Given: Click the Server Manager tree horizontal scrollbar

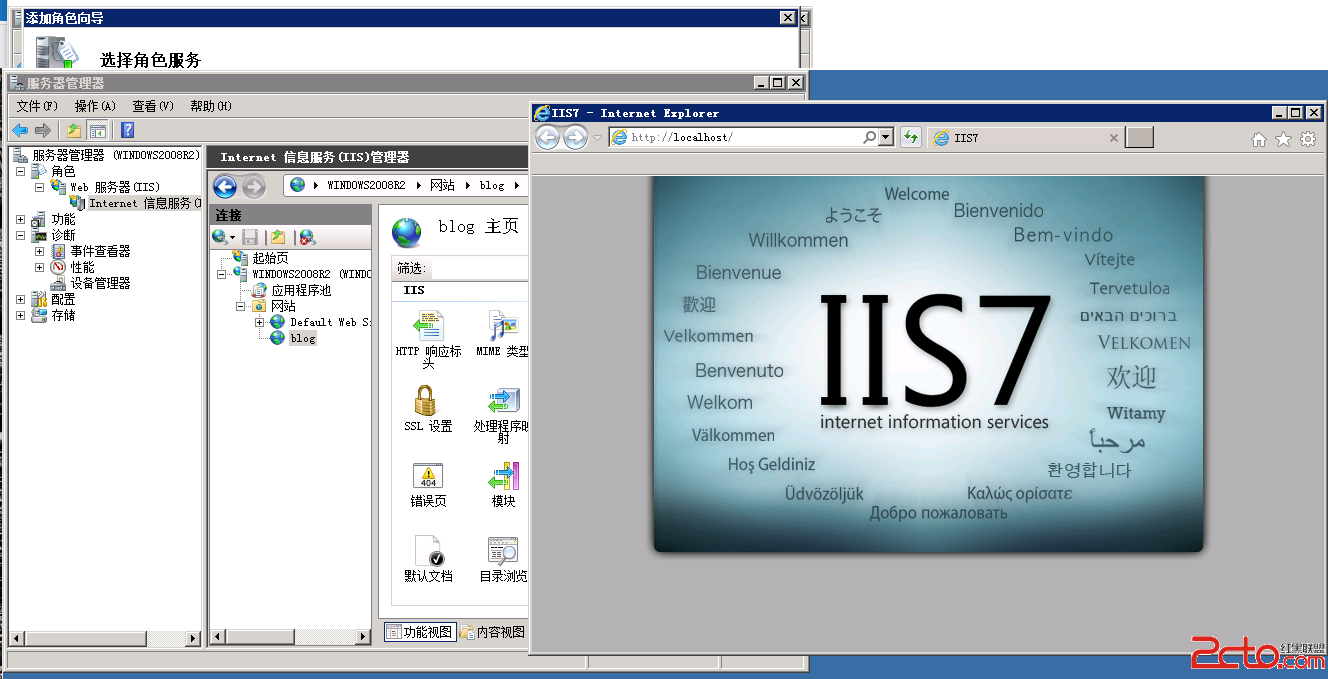Looking at the screenshot, I should pos(105,637).
